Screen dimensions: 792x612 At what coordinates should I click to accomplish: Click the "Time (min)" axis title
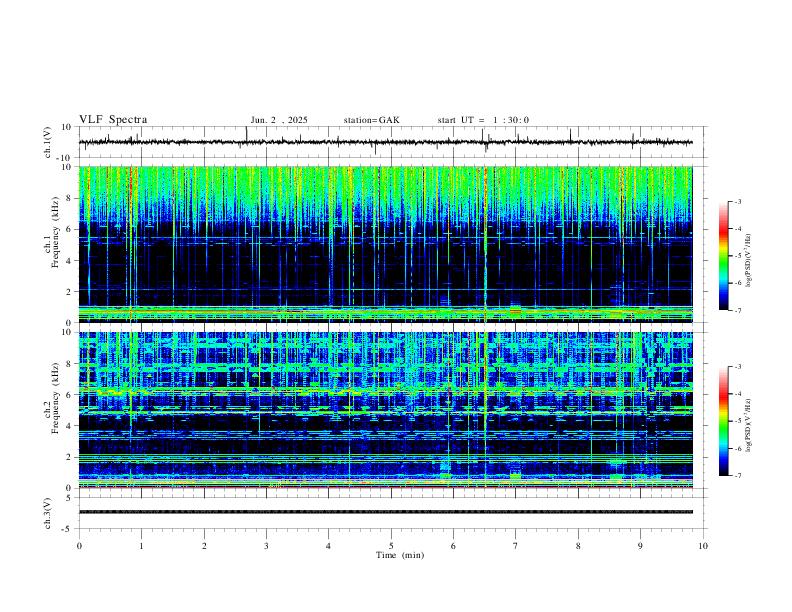coord(400,555)
